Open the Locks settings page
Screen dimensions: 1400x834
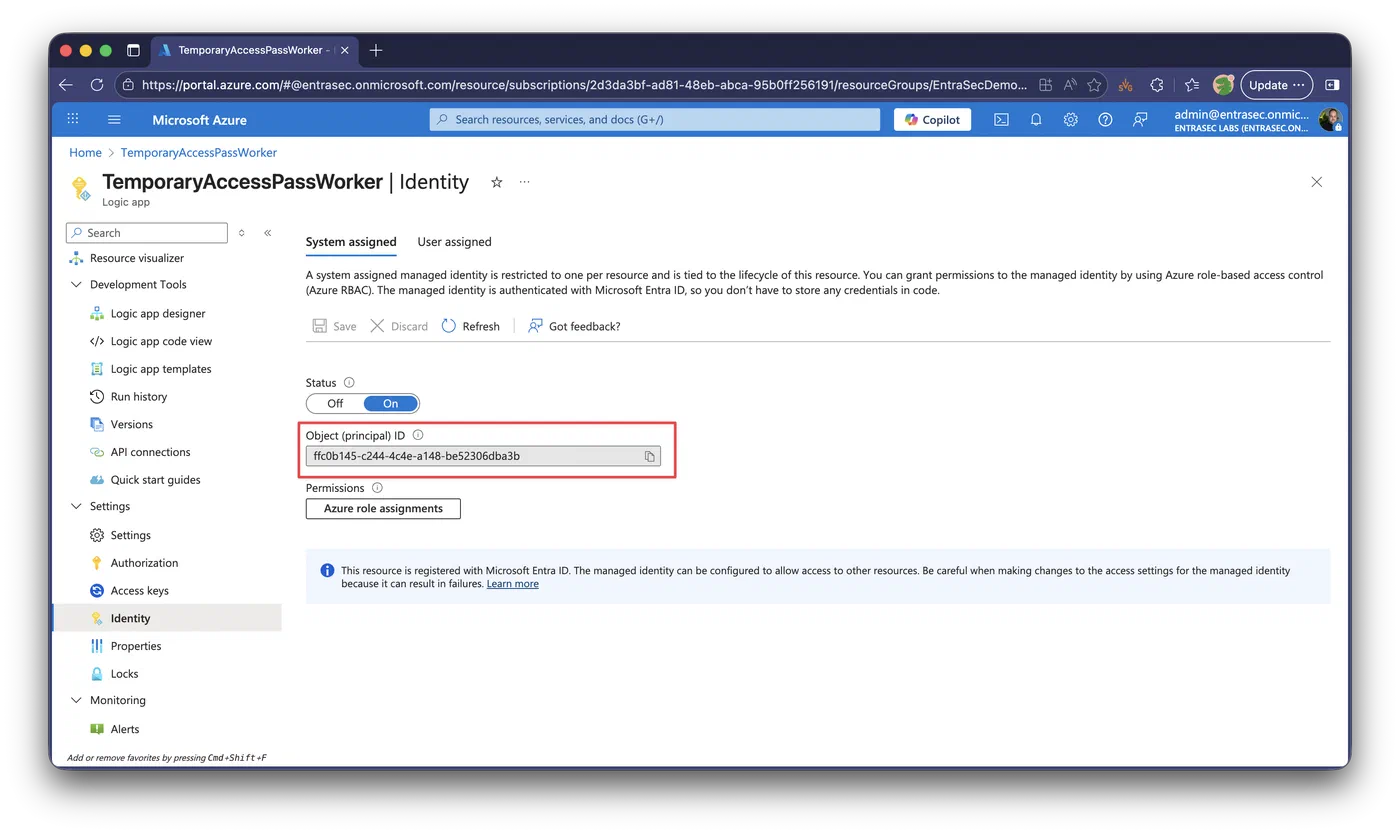tap(124, 674)
